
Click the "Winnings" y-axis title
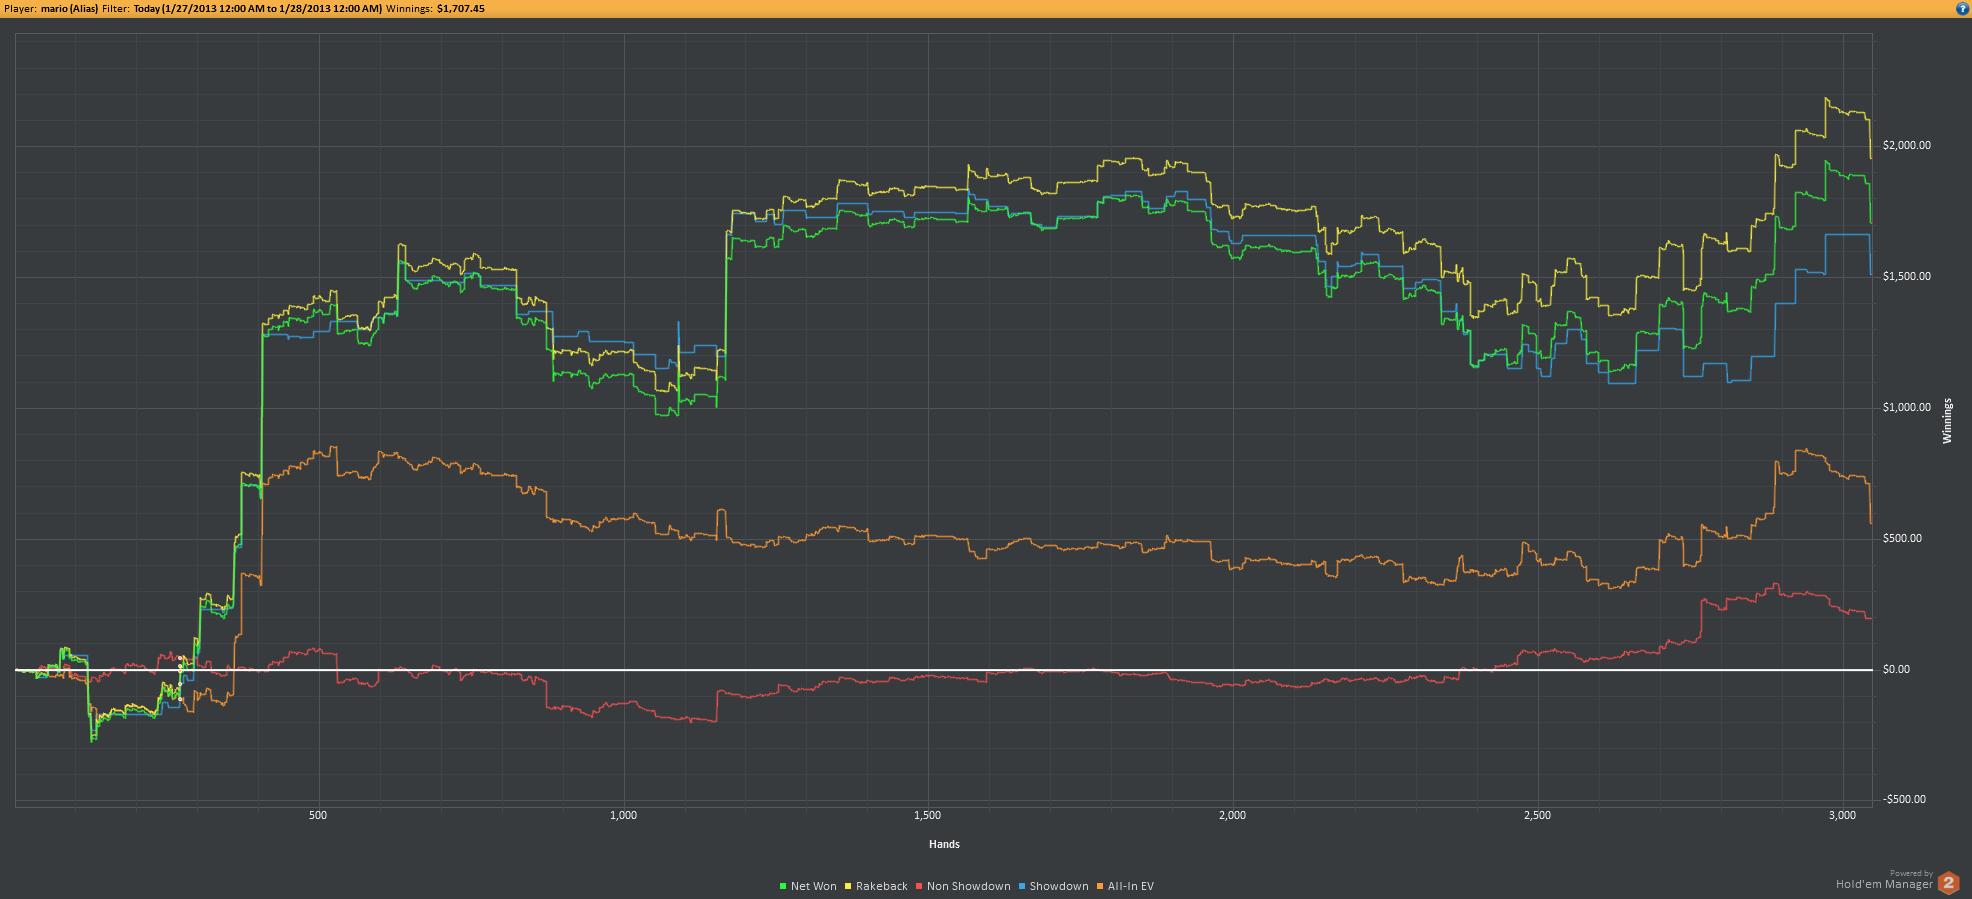tap(1947, 421)
